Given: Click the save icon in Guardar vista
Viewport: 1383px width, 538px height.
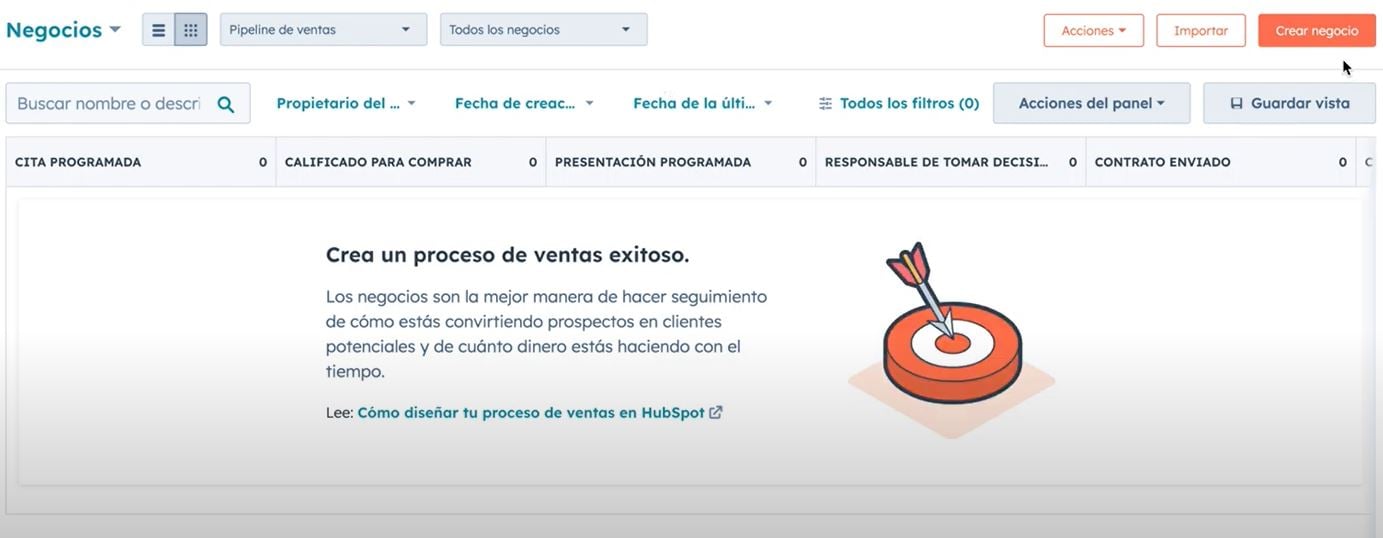Looking at the screenshot, I should (1237, 103).
